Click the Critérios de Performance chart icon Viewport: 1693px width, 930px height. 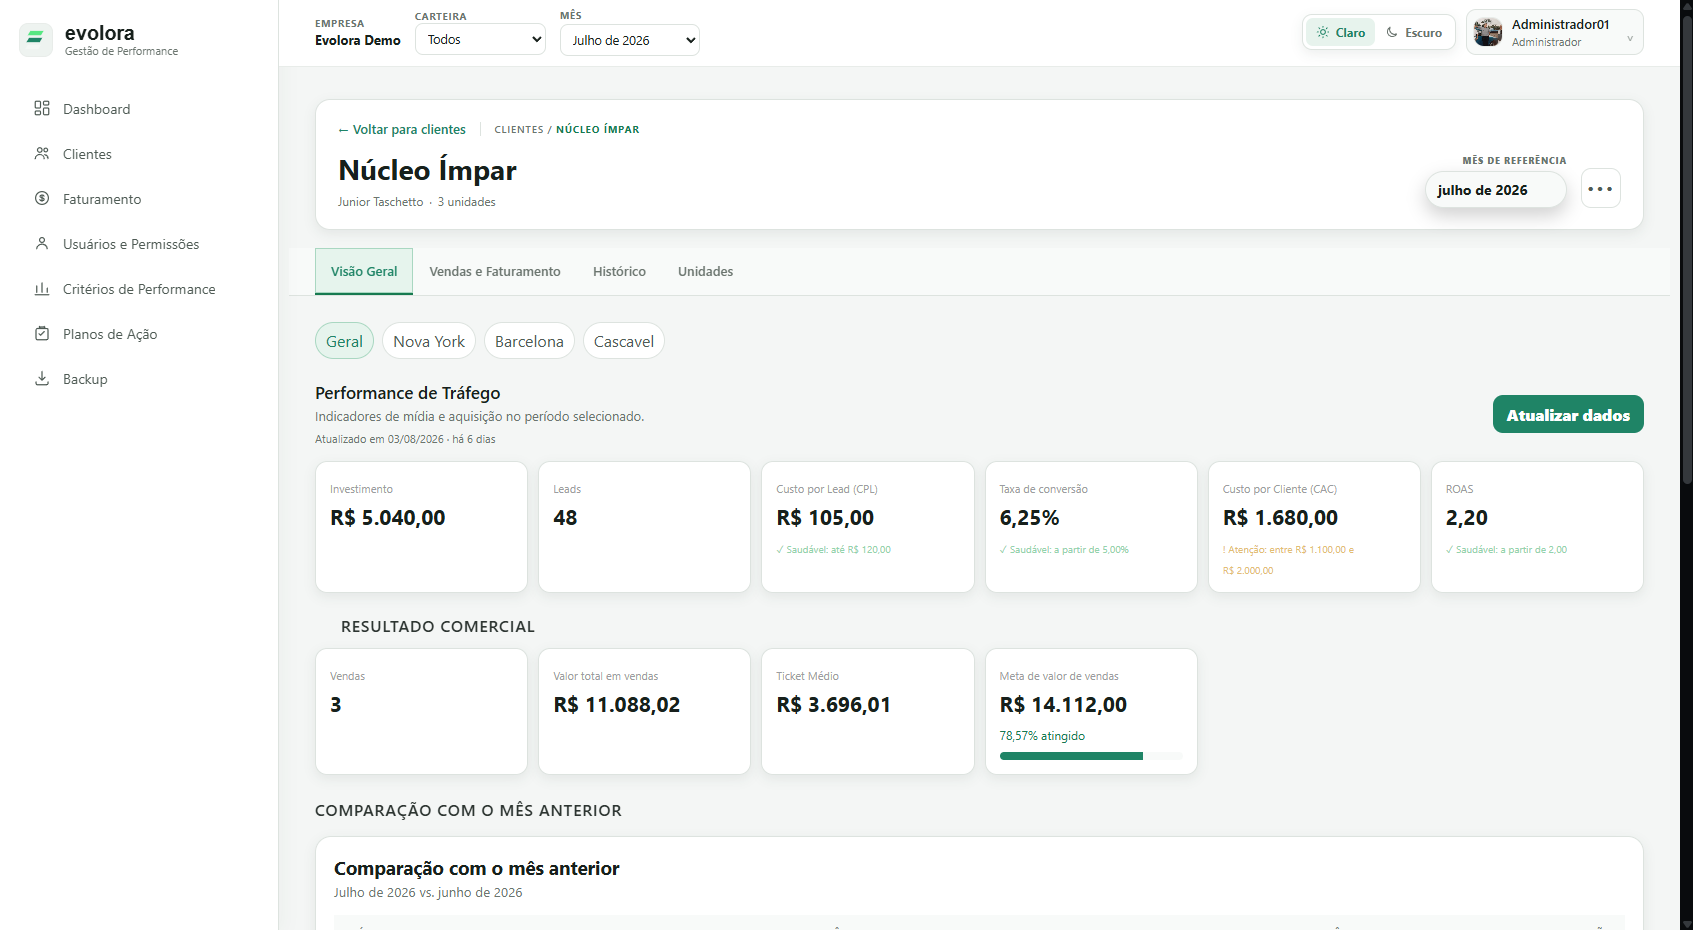42,288
